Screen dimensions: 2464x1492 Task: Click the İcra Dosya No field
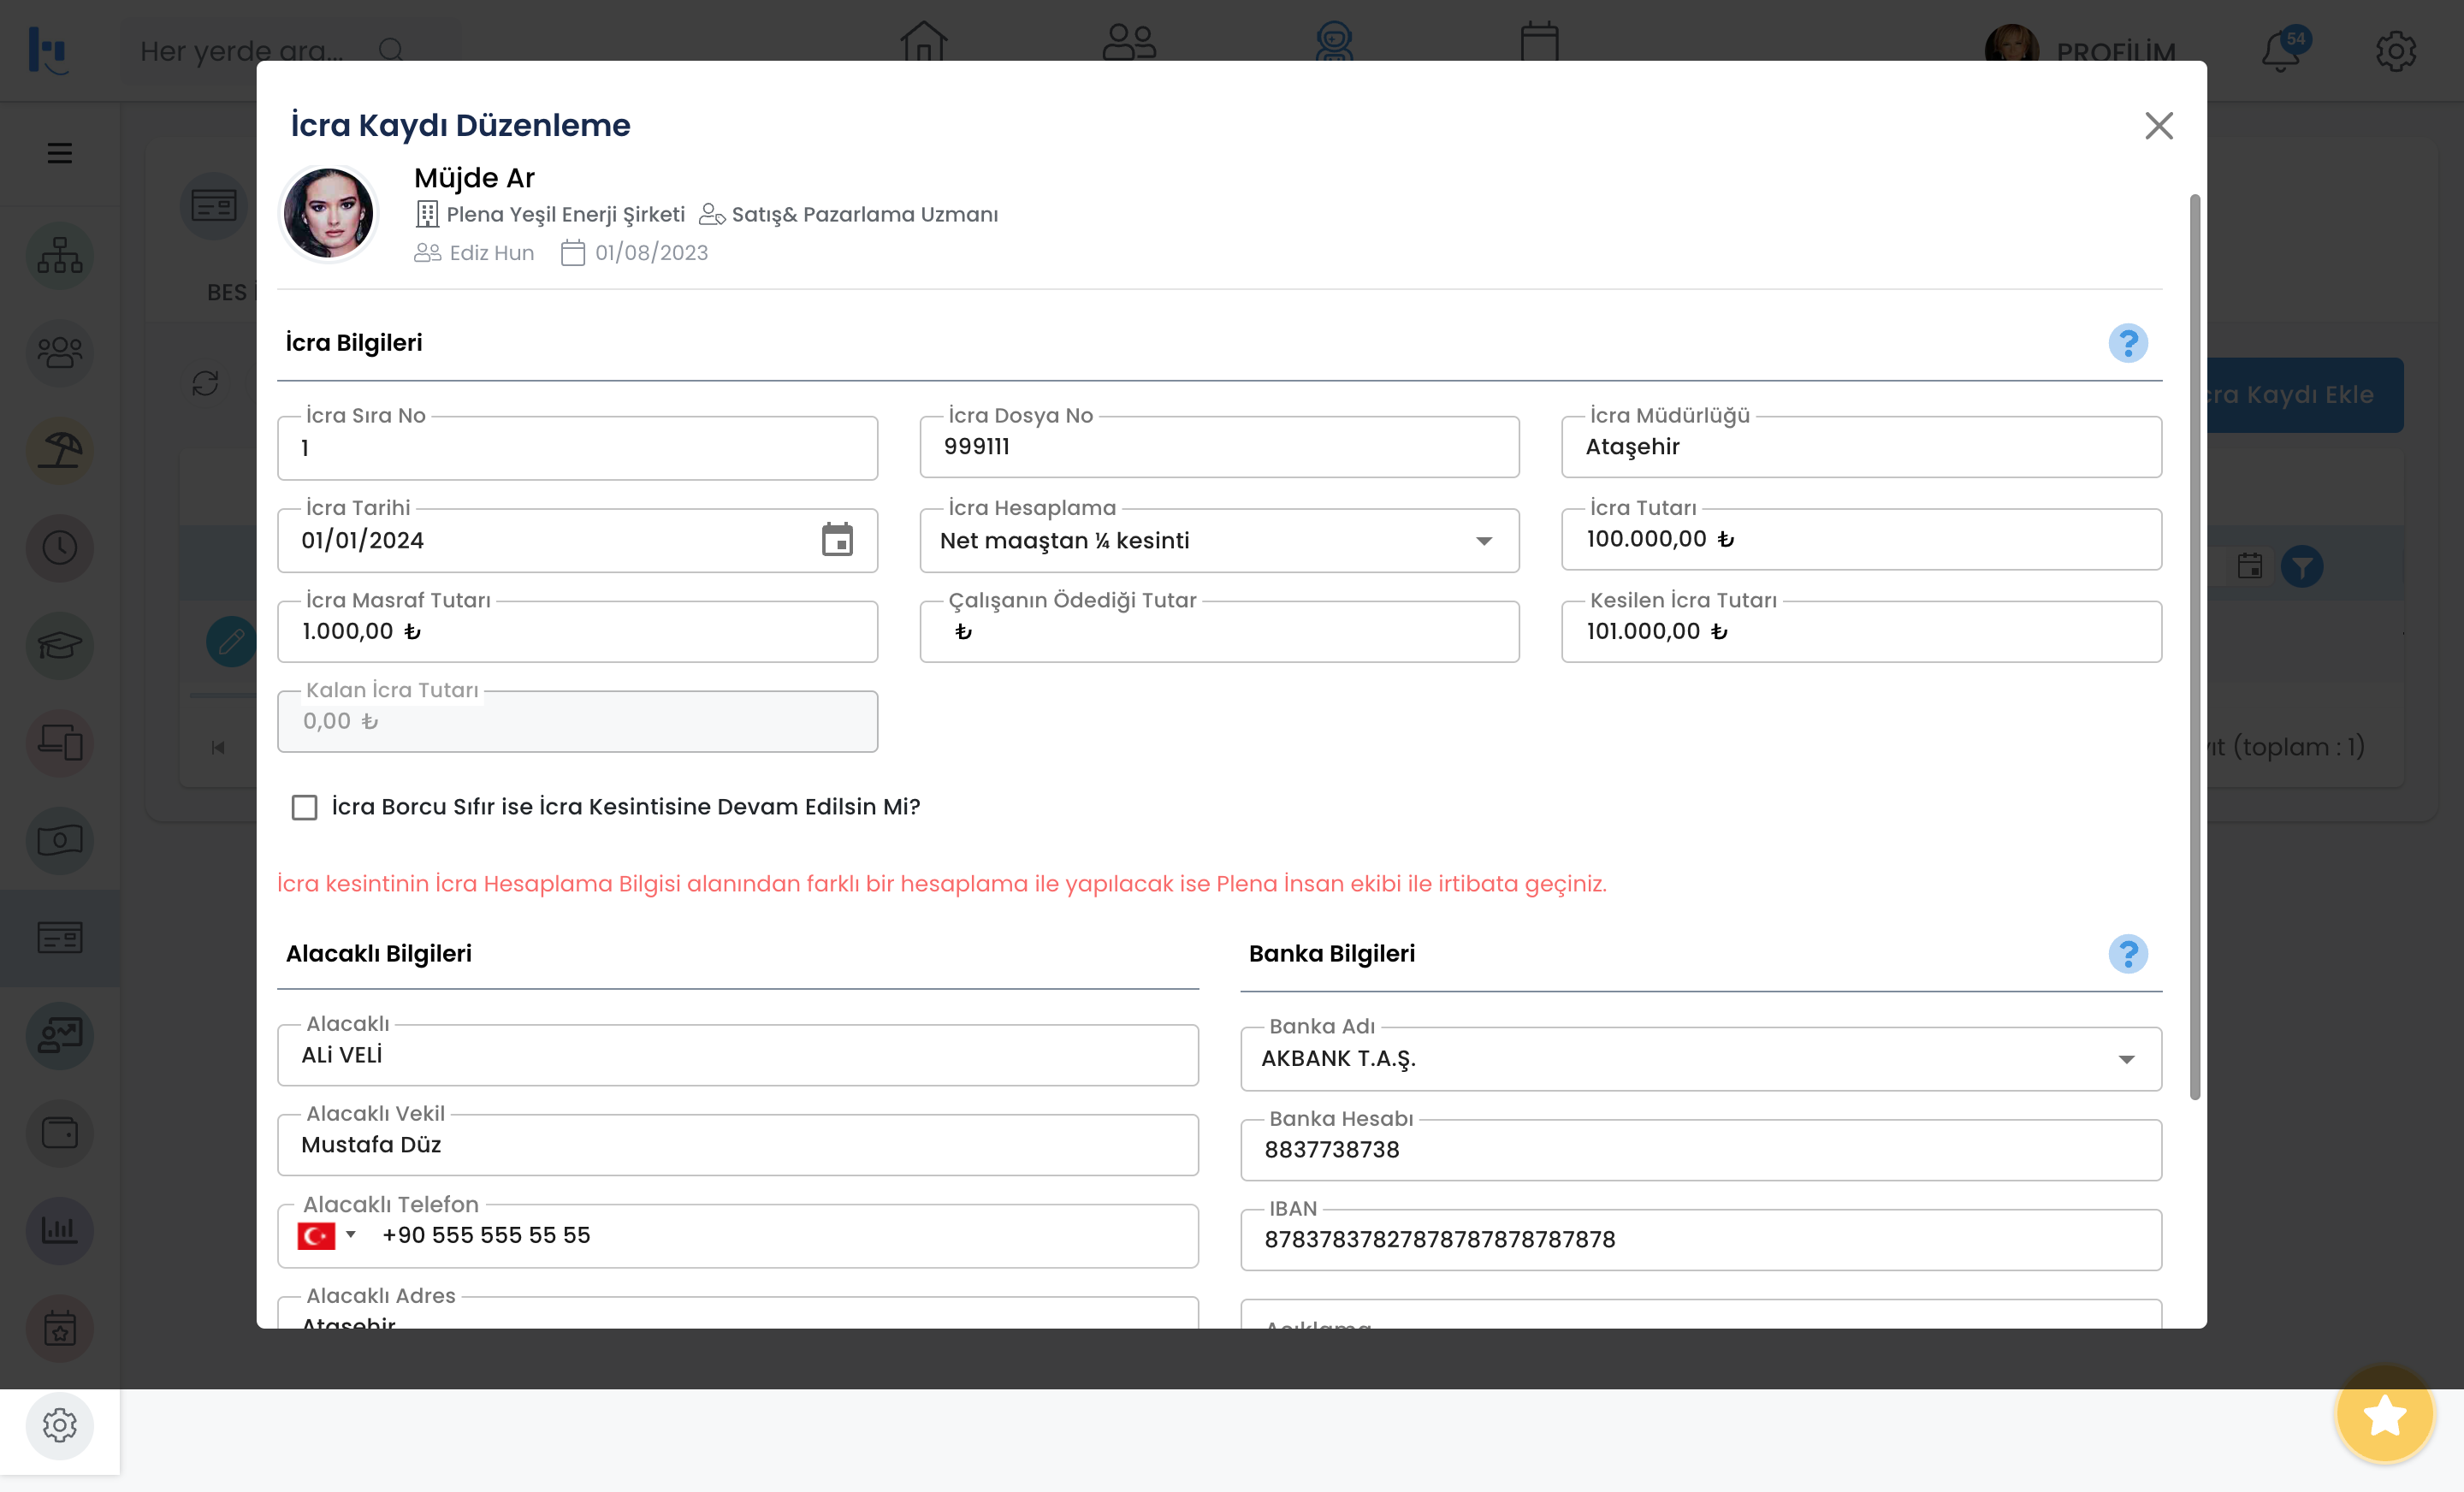click(x=1218, y=447)
